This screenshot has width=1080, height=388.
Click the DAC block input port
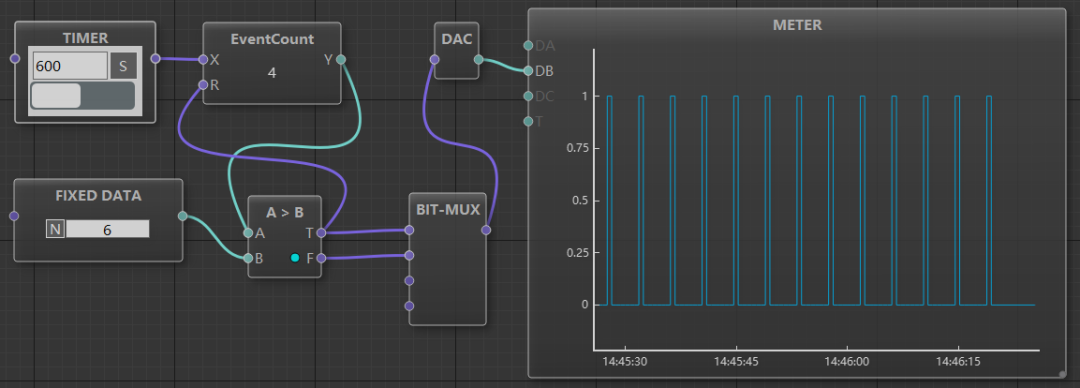(434, 60)
